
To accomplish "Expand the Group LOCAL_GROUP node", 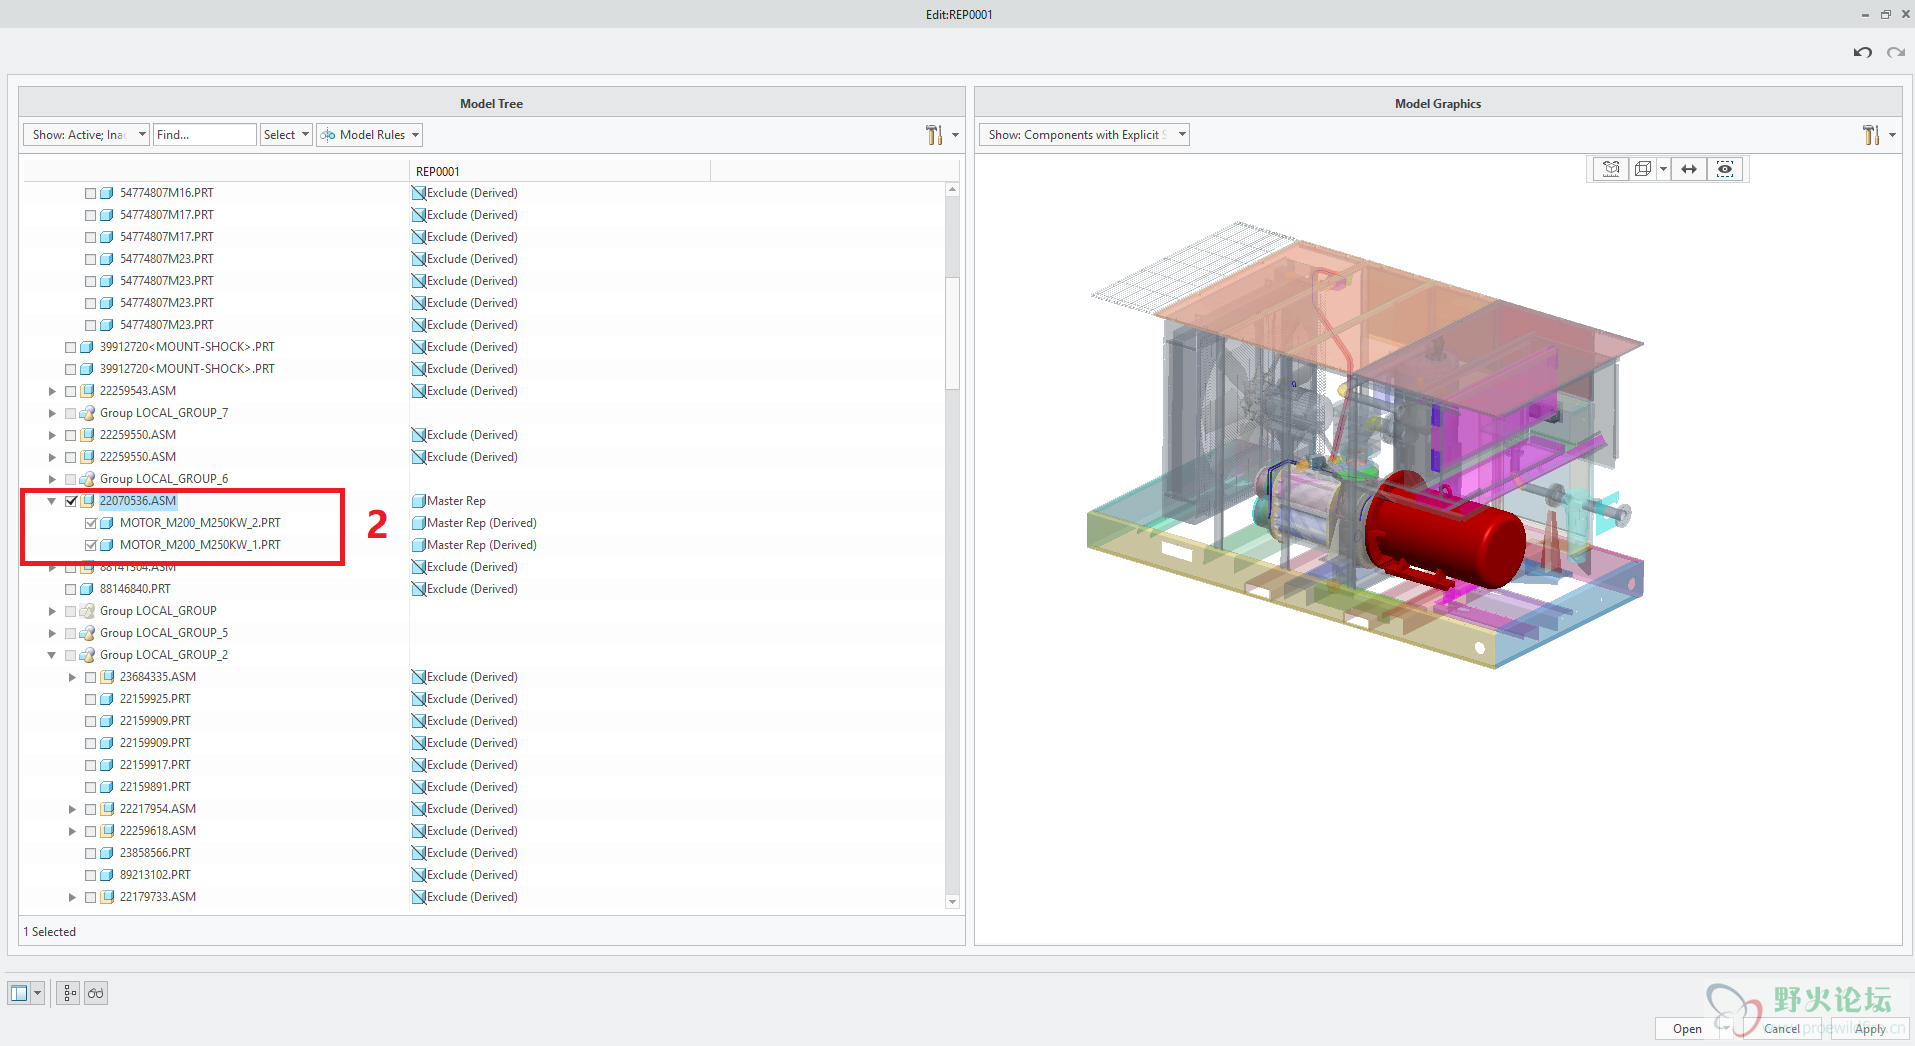I will click(x=52, y=611).
